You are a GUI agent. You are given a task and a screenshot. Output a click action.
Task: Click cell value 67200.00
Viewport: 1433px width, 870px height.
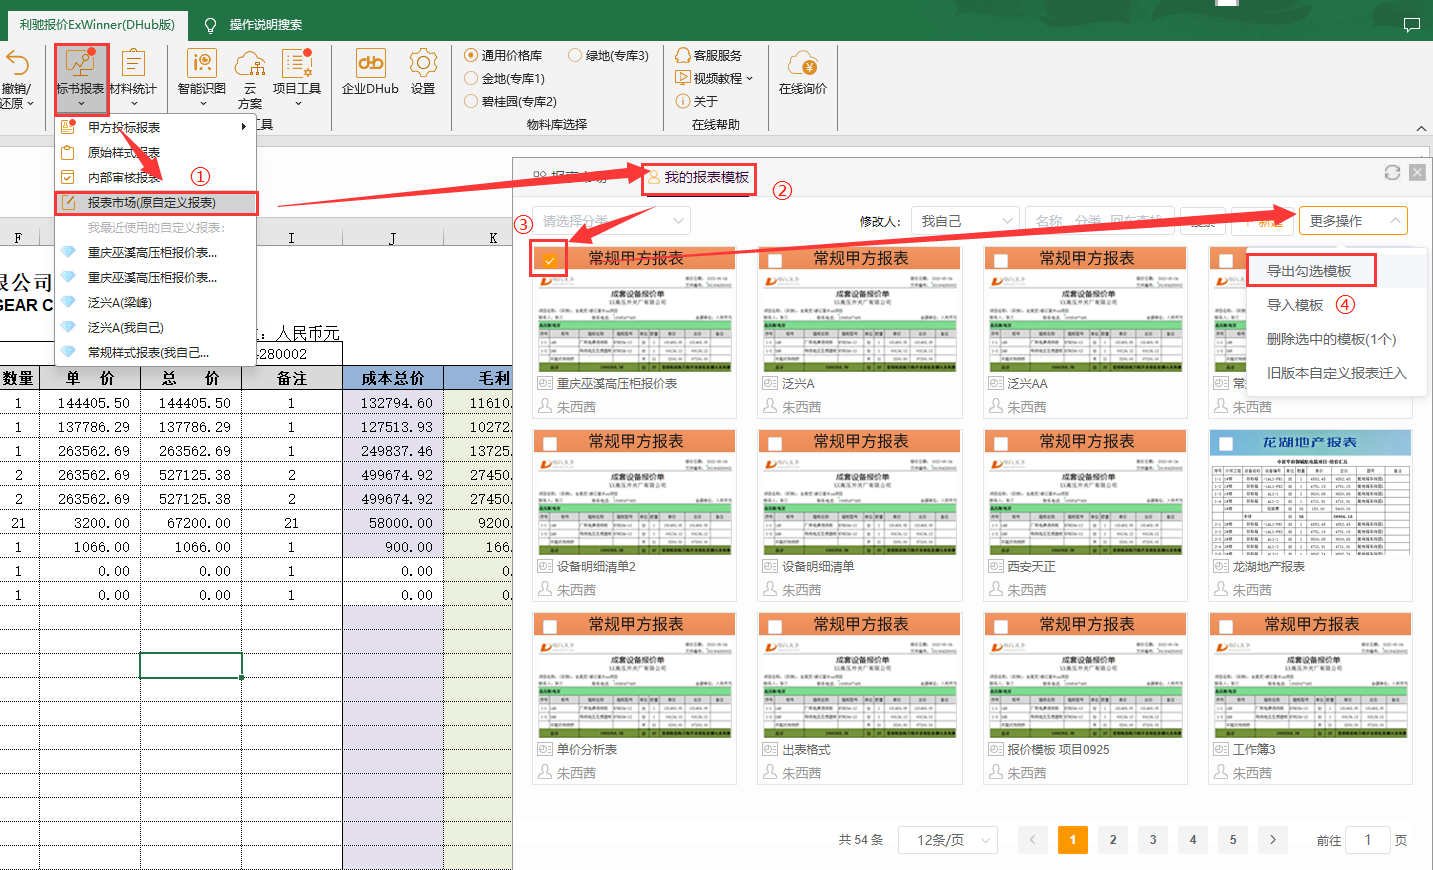click(191, 523)
